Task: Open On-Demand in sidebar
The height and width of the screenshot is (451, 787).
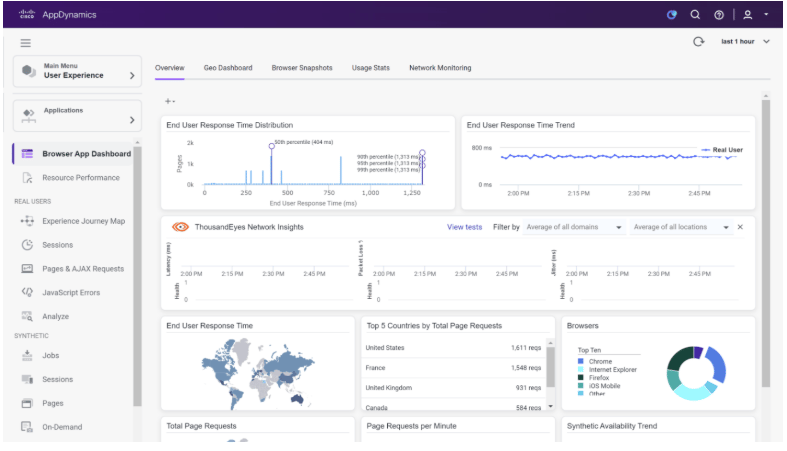Action: pos(73,427)
